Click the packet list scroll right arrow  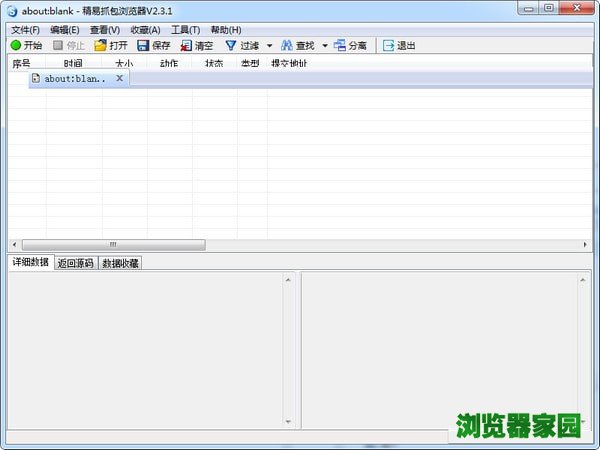point(585,245)
